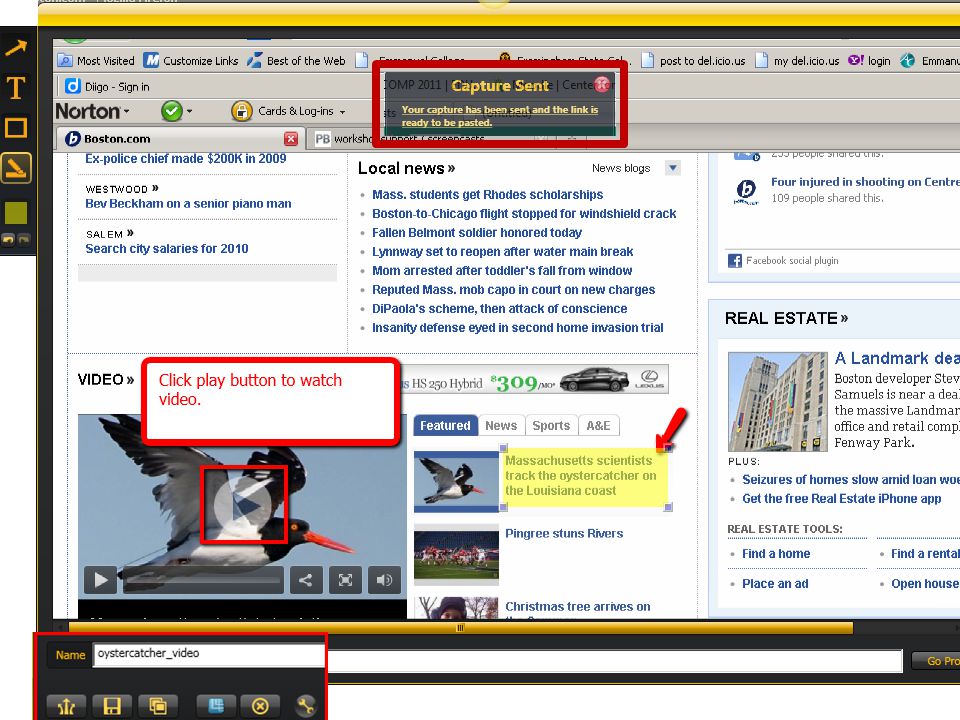Open Ex-police chief made $200K link
The width and height of the screenshot is (960, 720).
click(186, 159)
